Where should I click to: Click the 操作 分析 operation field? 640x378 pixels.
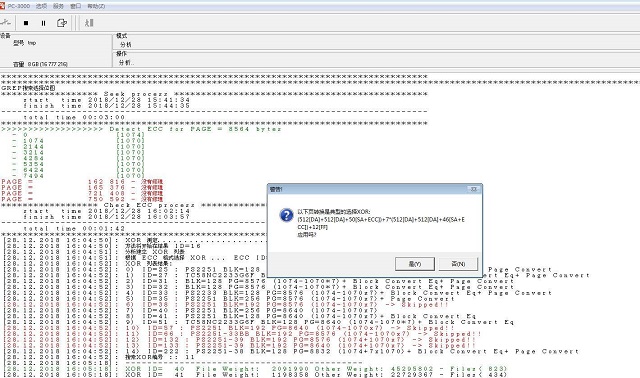click(376, 62)
